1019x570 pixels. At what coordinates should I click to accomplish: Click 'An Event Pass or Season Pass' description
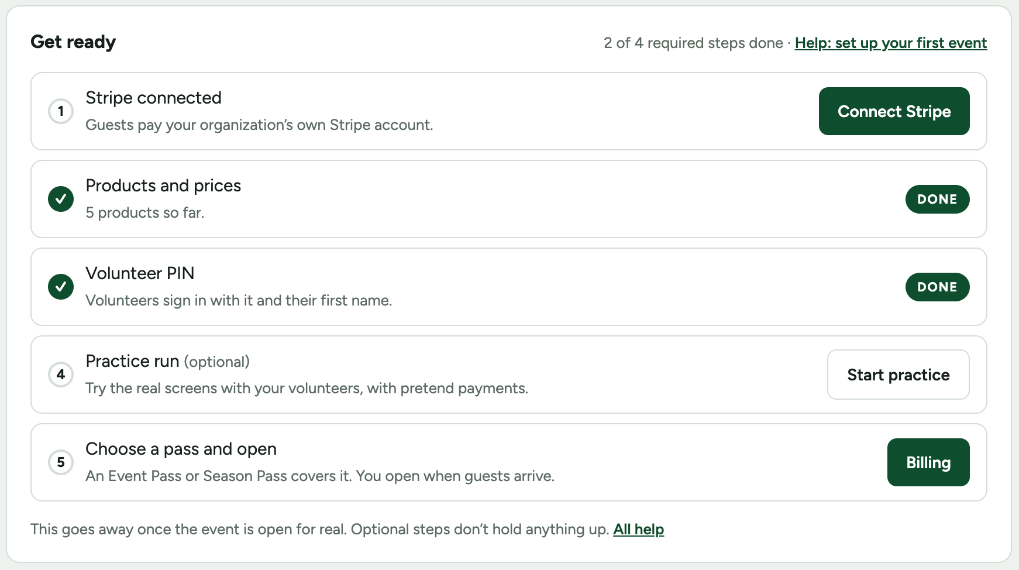click(320, 476)
